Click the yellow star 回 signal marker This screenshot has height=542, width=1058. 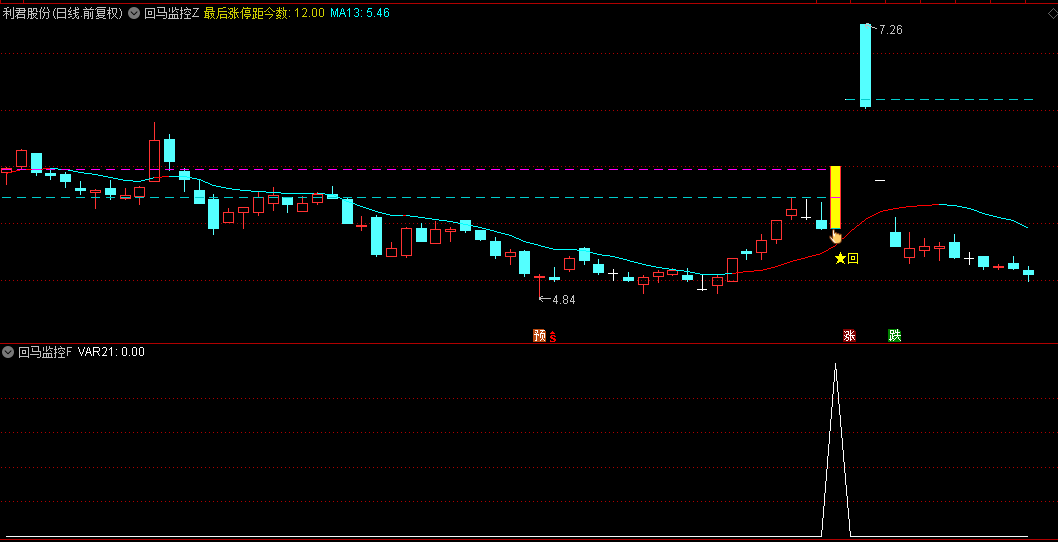847,258
